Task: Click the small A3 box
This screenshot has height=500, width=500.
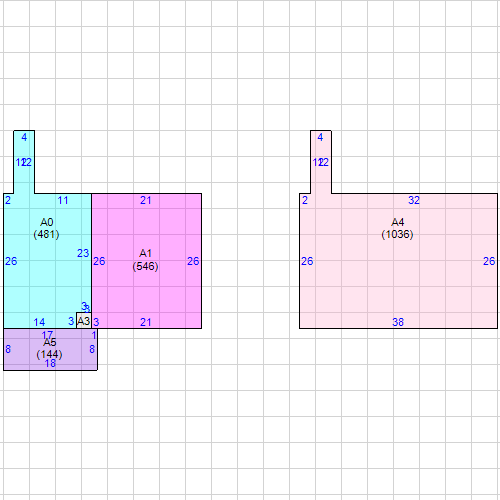Action: pos(84,321)
